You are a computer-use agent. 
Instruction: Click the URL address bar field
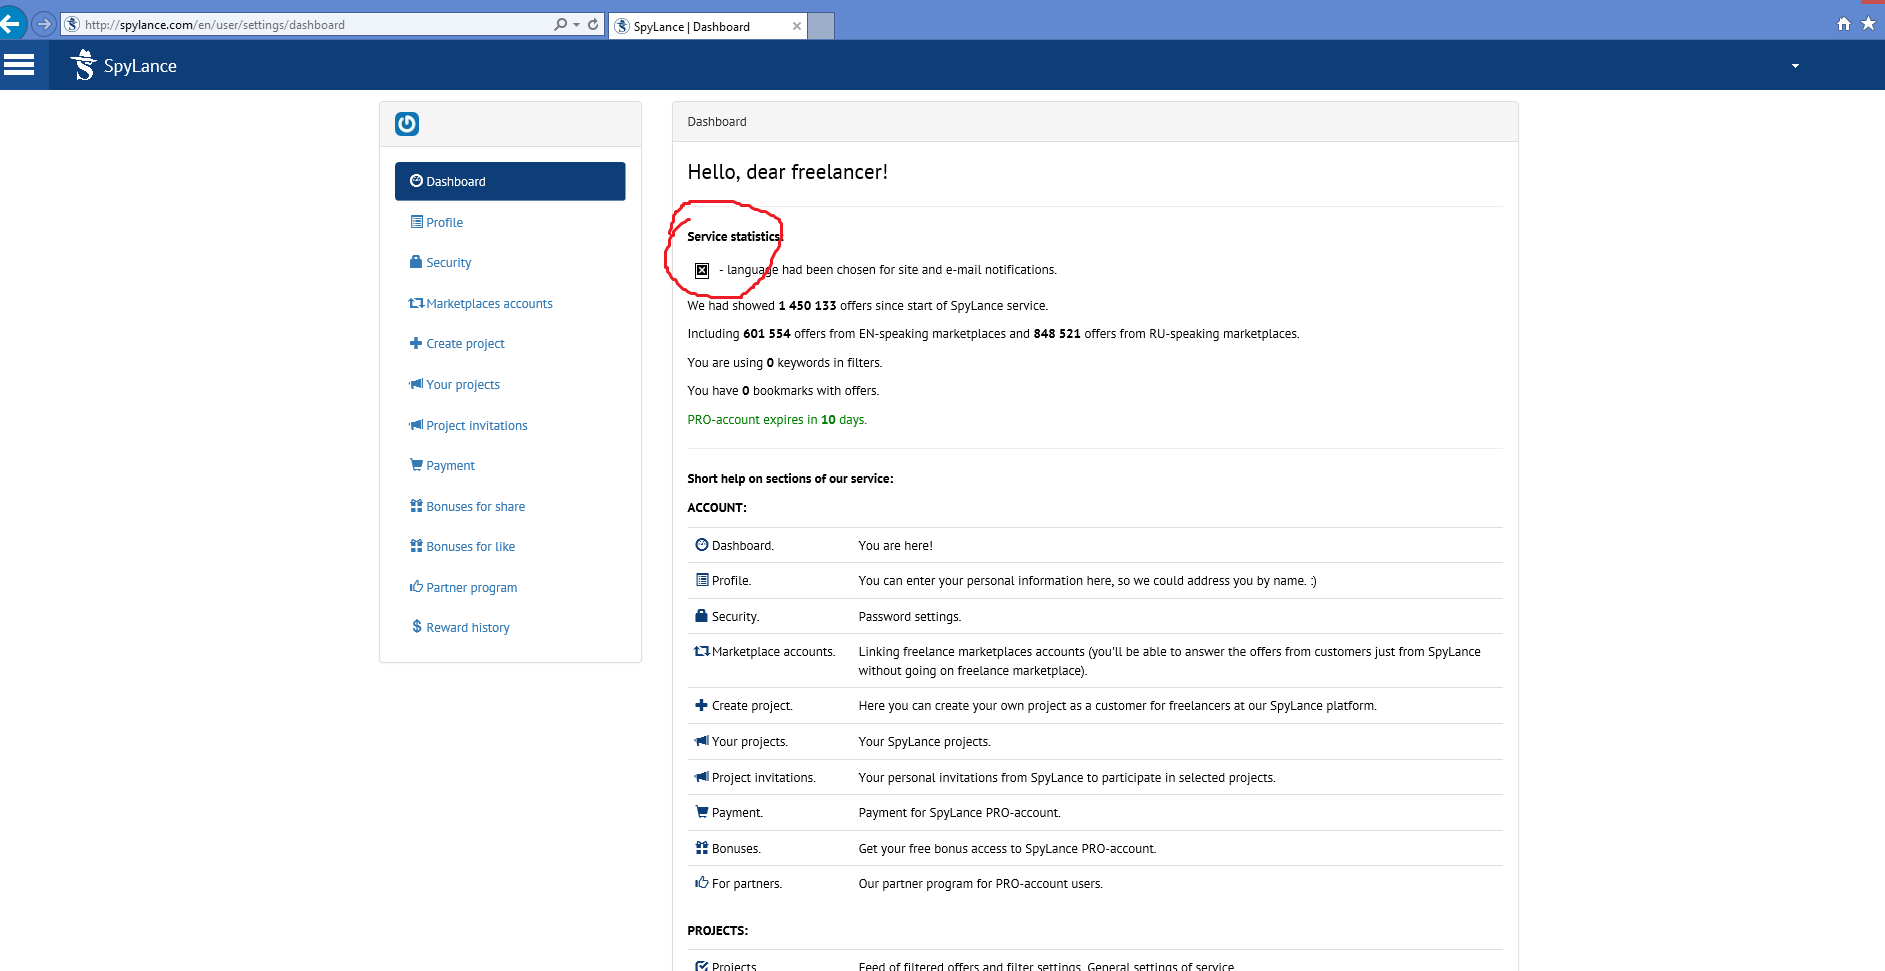pos(310,24)
